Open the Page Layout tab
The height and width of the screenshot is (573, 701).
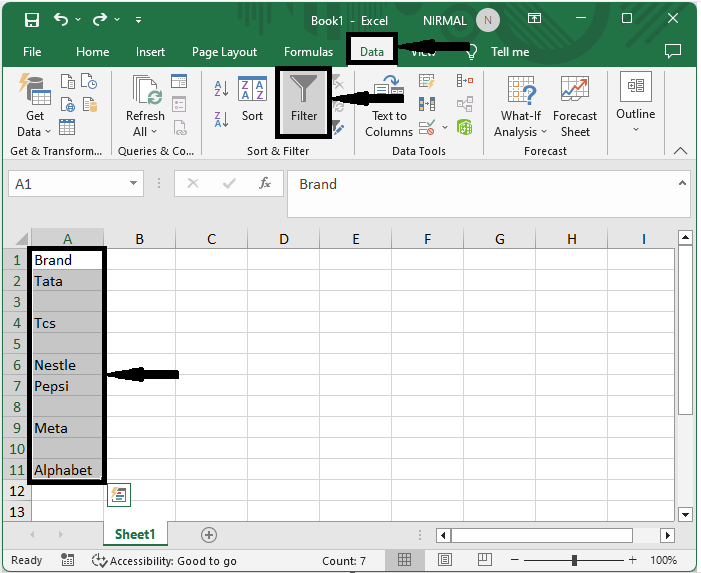tap(224, 52)
